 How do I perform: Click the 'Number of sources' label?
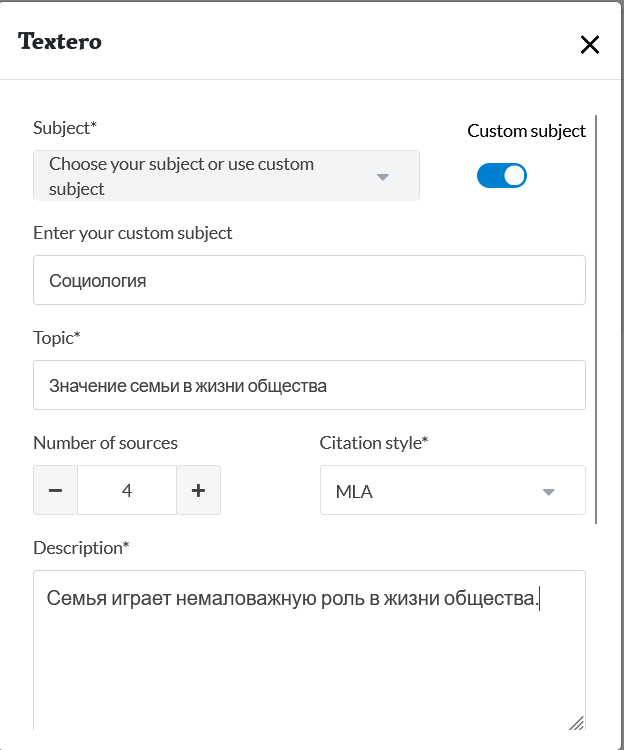point(106,443)
